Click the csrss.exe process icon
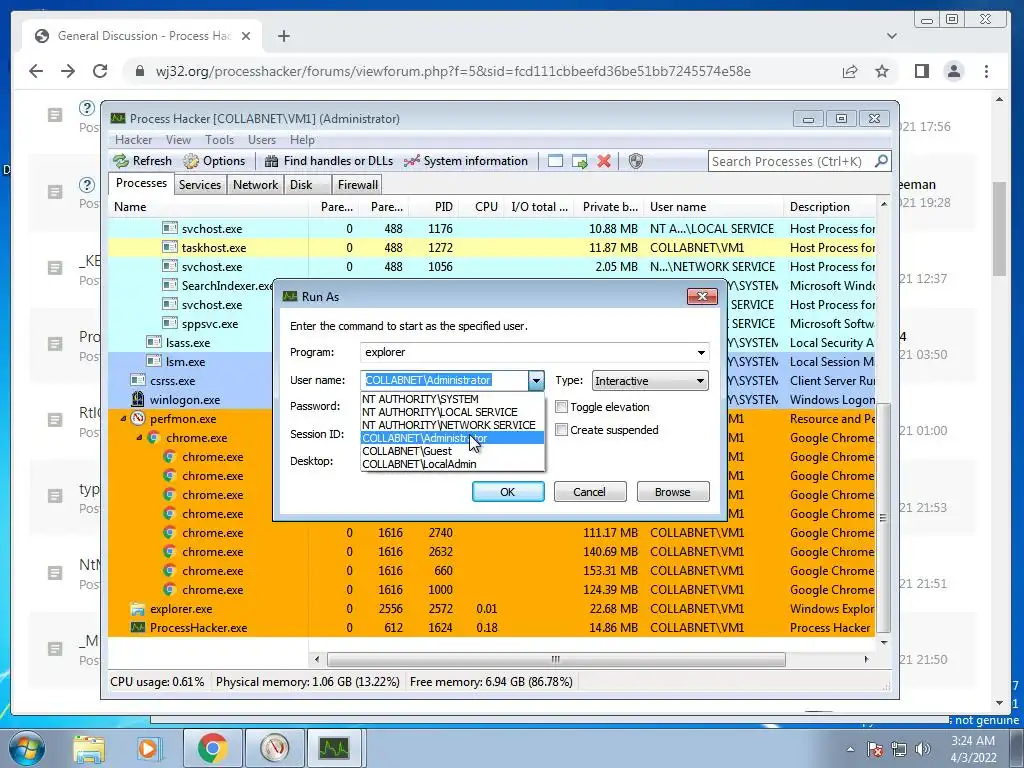The height and width of the screenshot is (768, 1024). [x=138, y=381]
